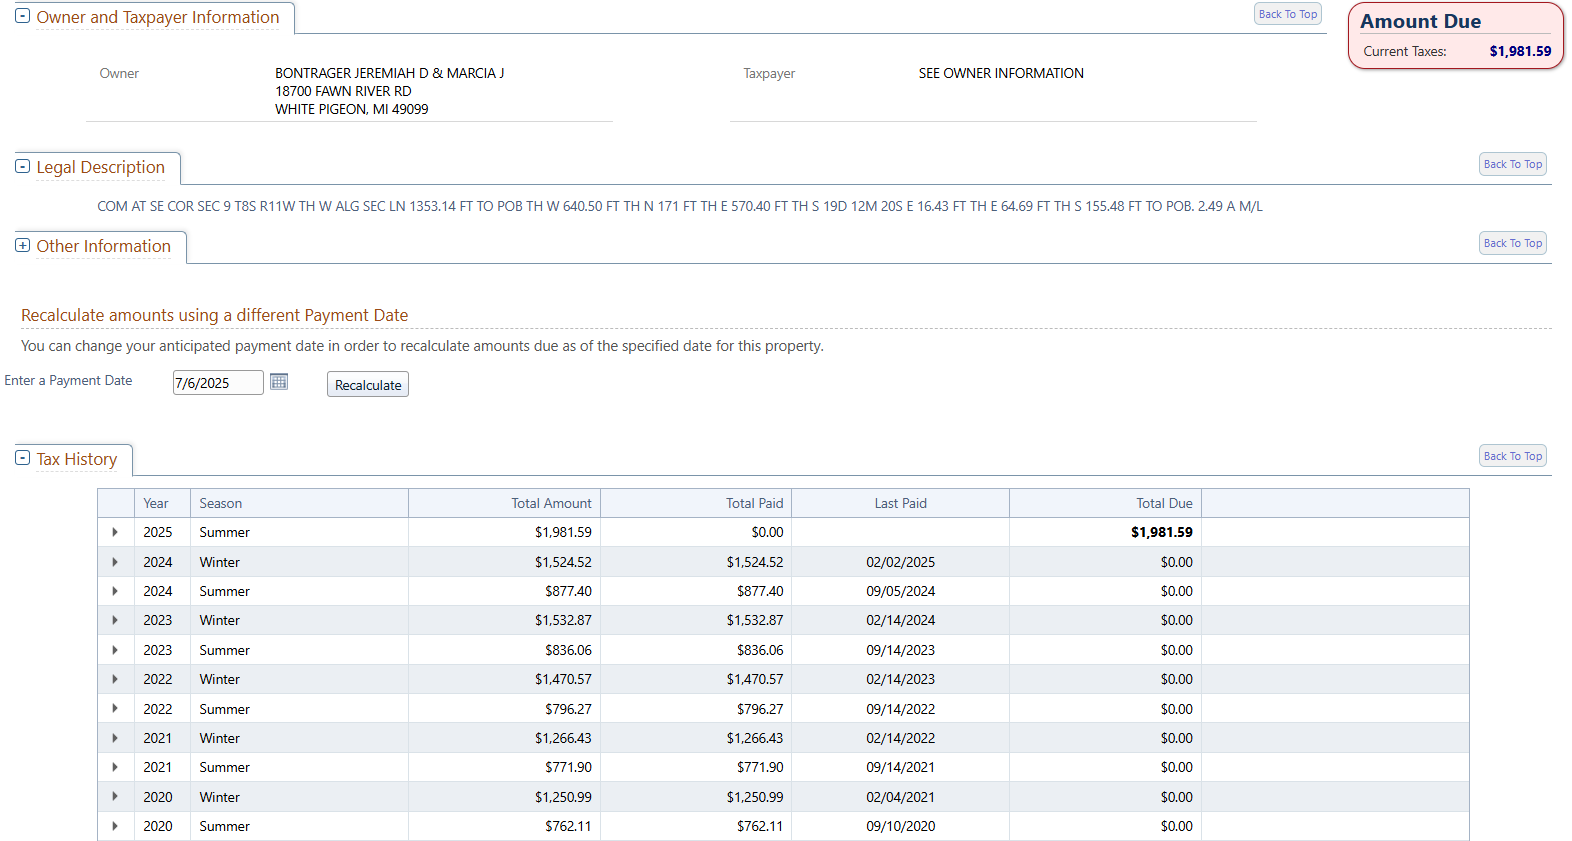Image resolution: width=1572 pixels, height=841 pixels.
Task: Expand the 2024 Winter tax row
Action: (115, 562)
